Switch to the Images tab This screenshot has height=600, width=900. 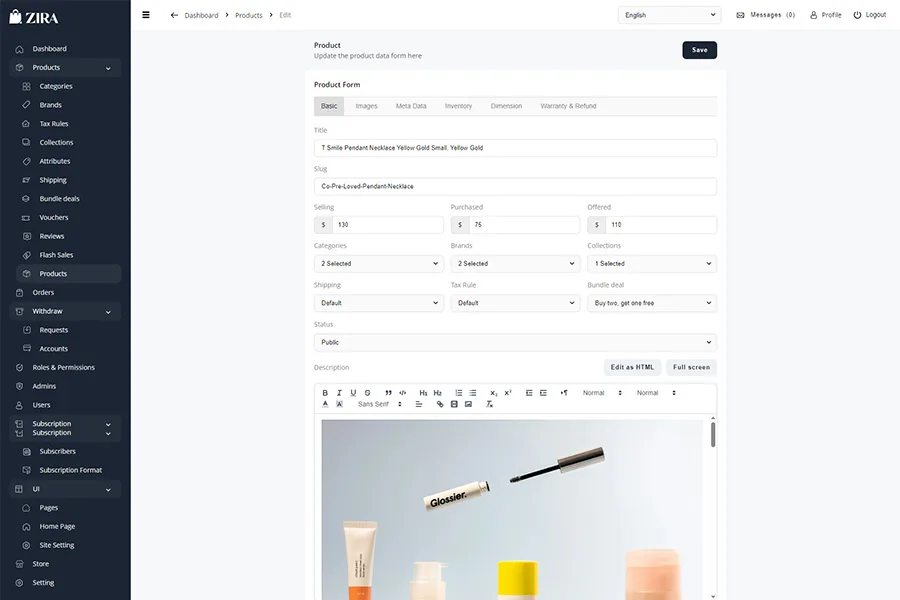tap(366, 106)
